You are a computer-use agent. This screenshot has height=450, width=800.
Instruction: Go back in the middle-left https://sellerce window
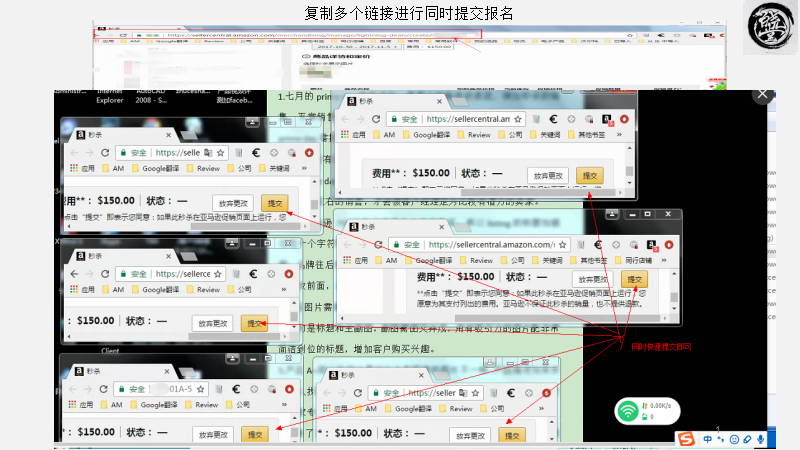[74, 274]
